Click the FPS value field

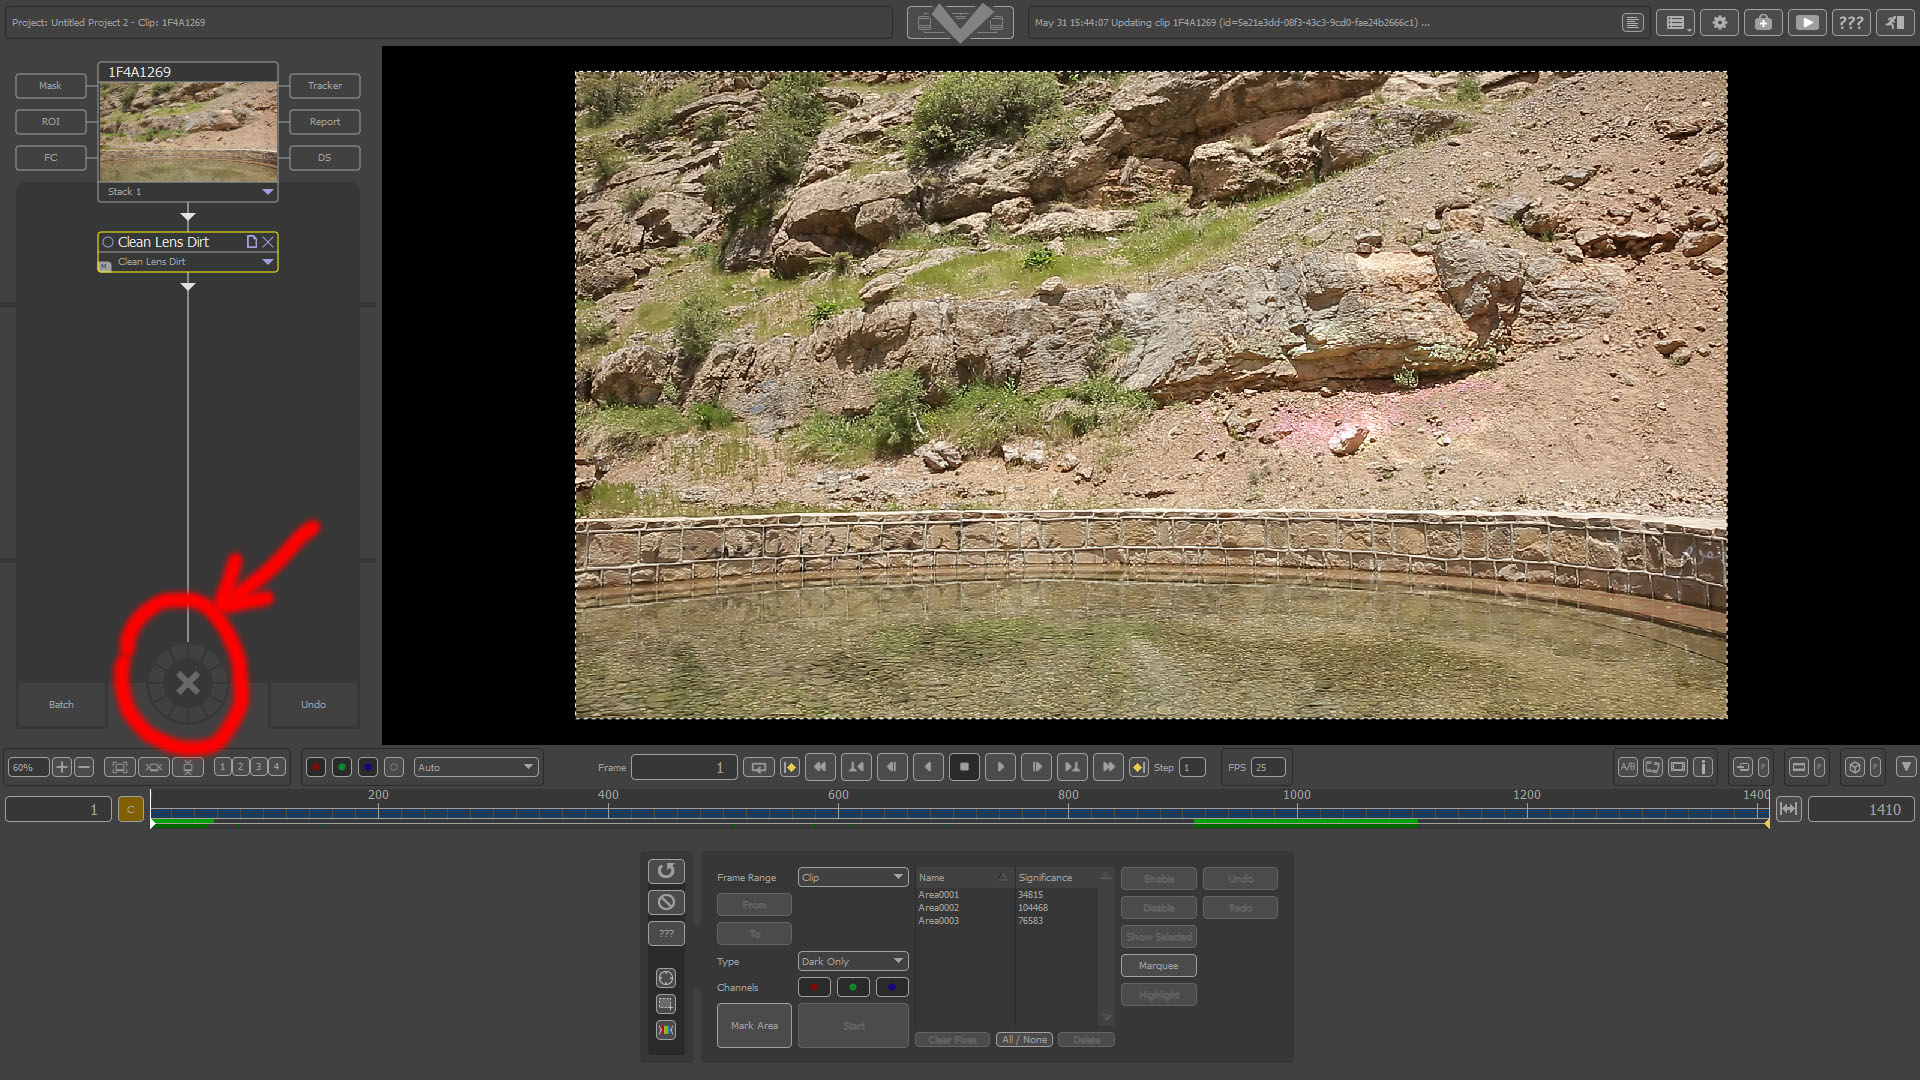pos(1268,768)
